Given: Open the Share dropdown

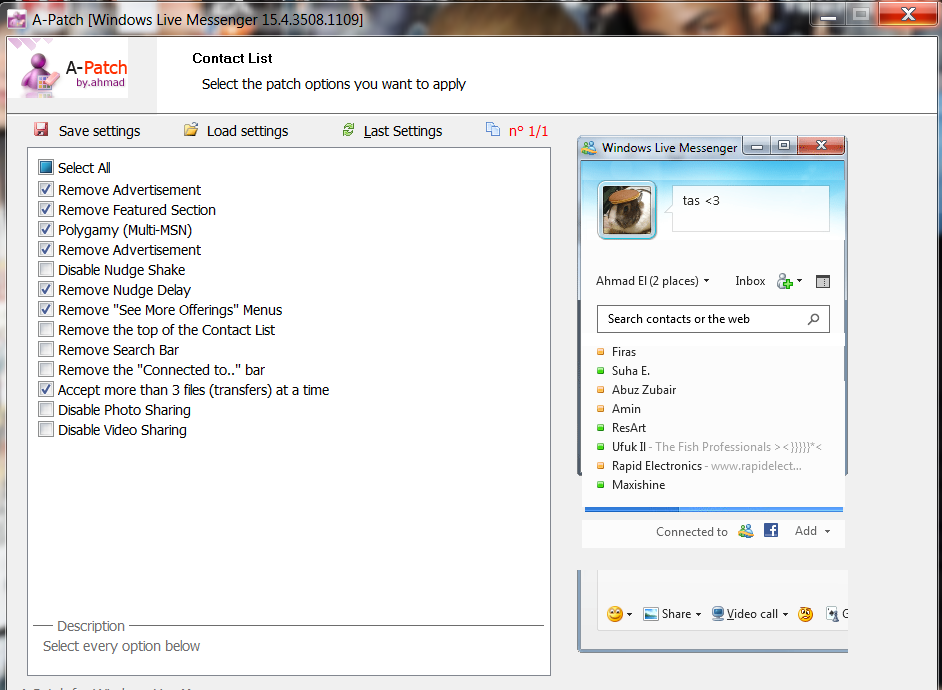Looking at the screenshot, I should tap(672, 613).
